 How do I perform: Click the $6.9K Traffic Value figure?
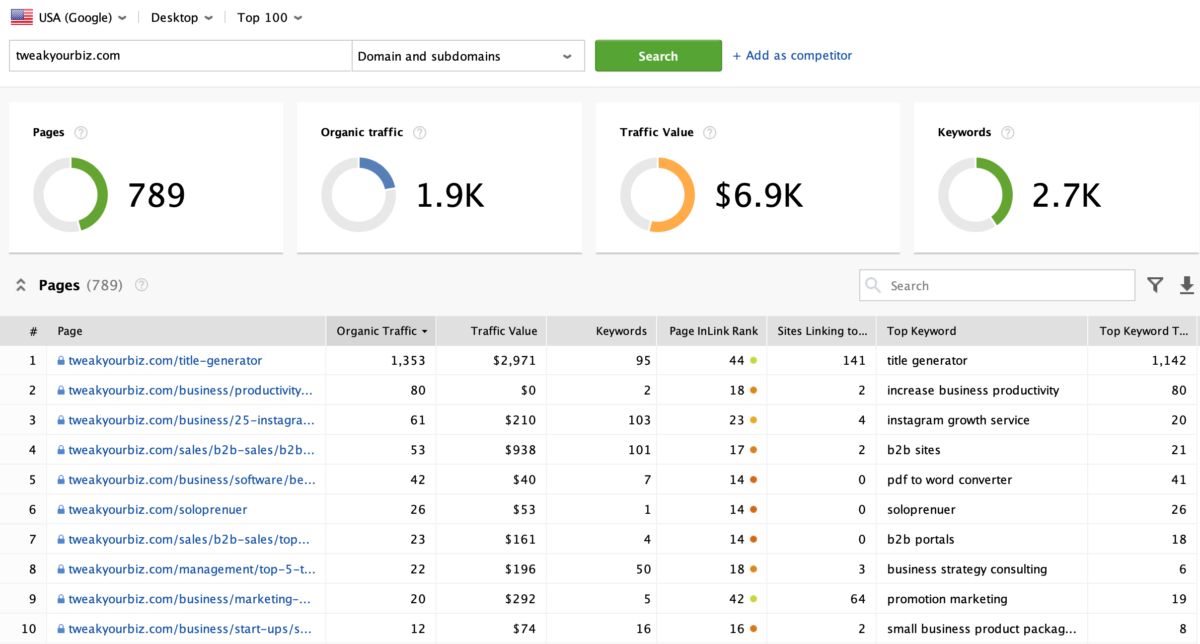click(759, 195)
